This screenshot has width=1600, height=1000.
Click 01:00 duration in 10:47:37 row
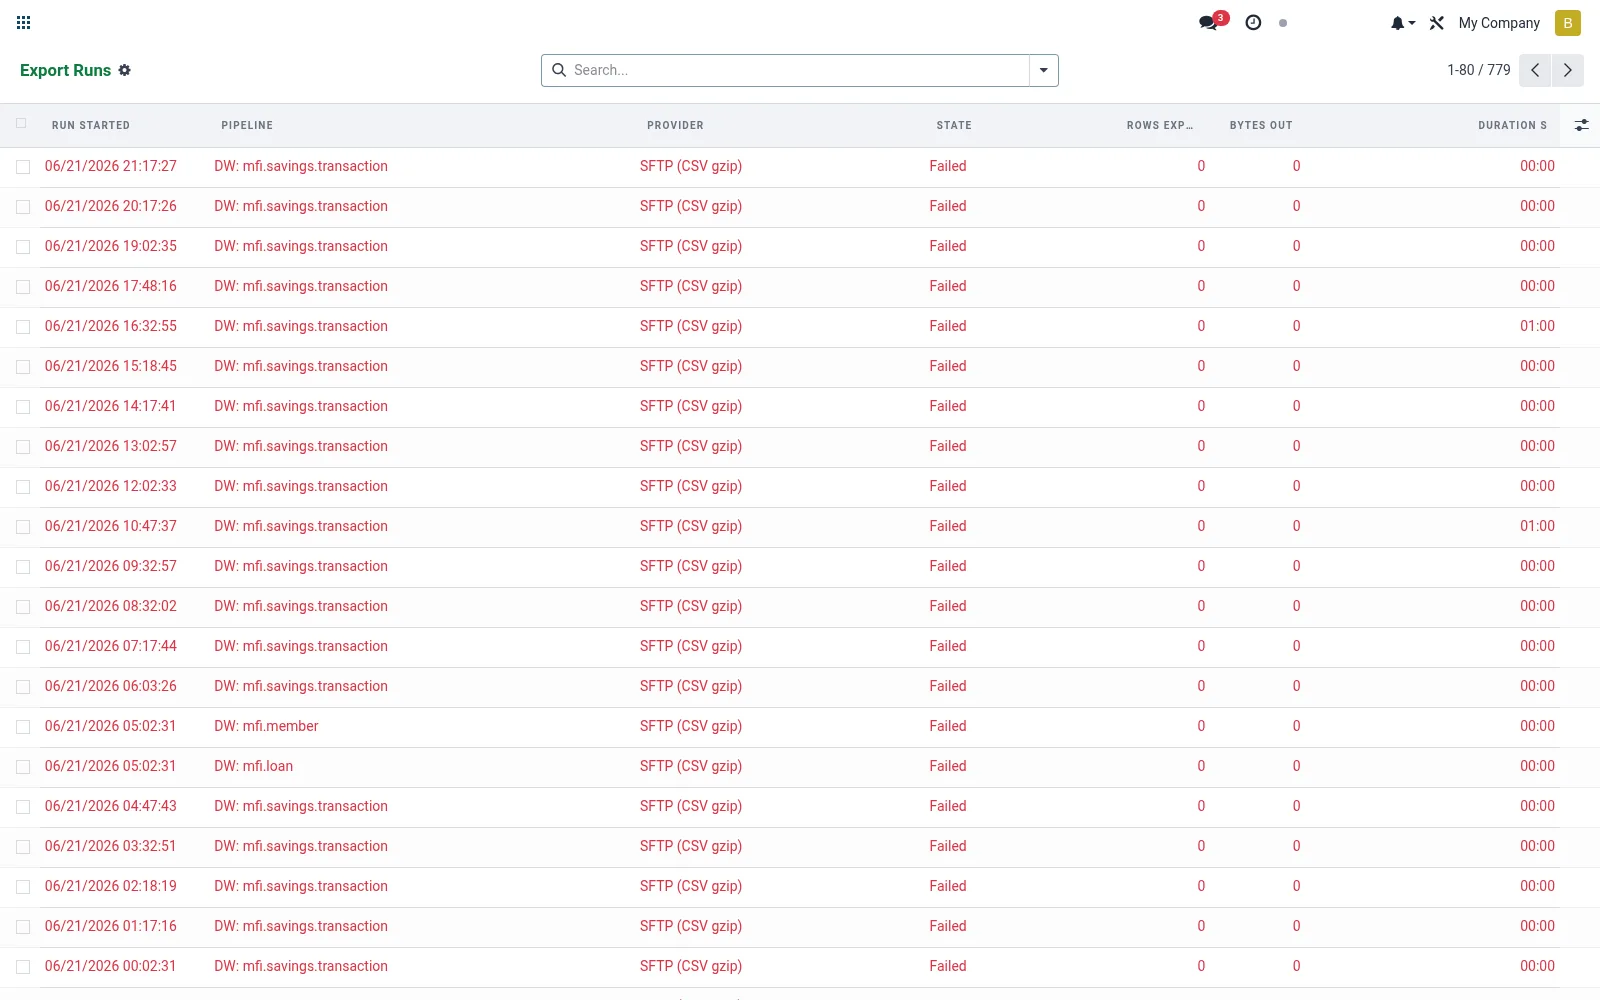tap(1537, 526)
